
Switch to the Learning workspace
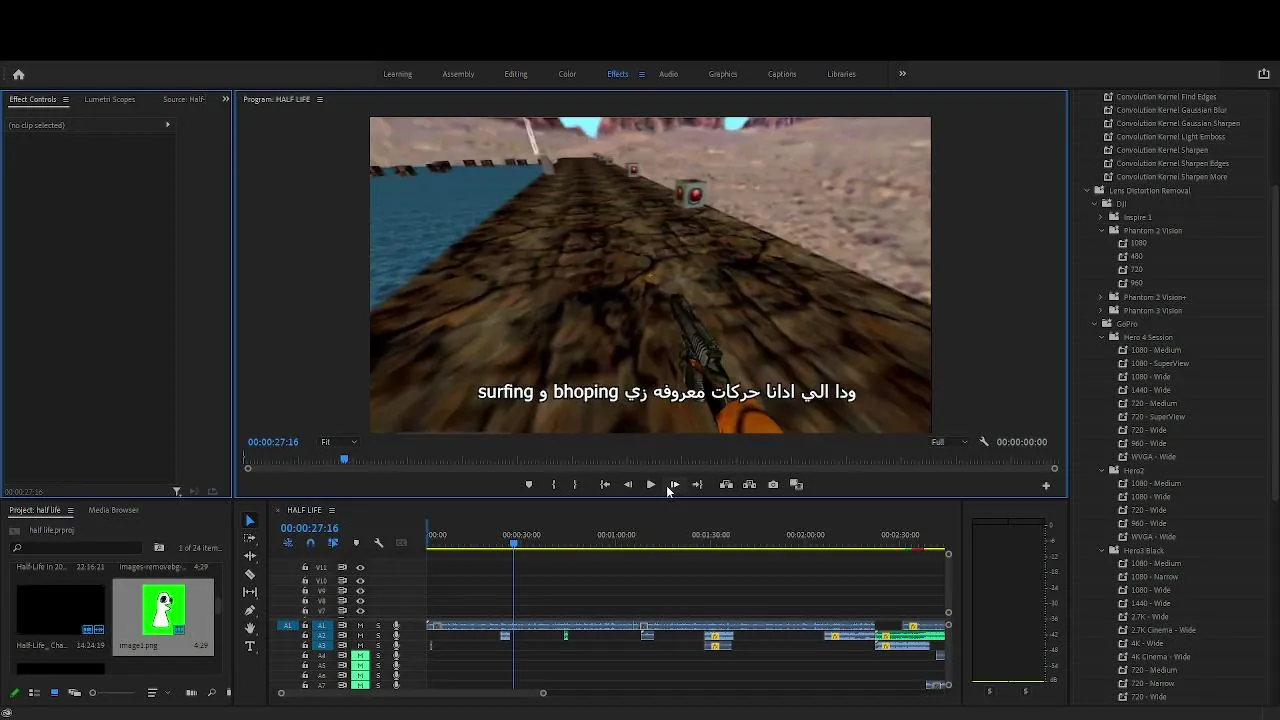point(398,74)
